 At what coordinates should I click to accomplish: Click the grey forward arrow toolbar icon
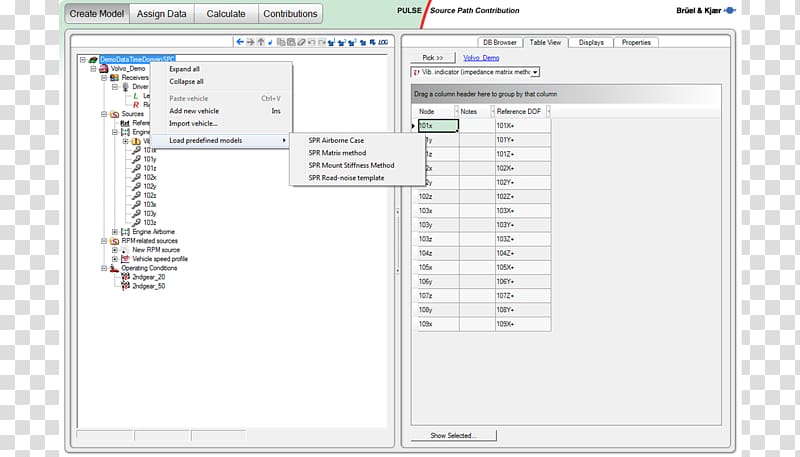(x=250, y=42)
